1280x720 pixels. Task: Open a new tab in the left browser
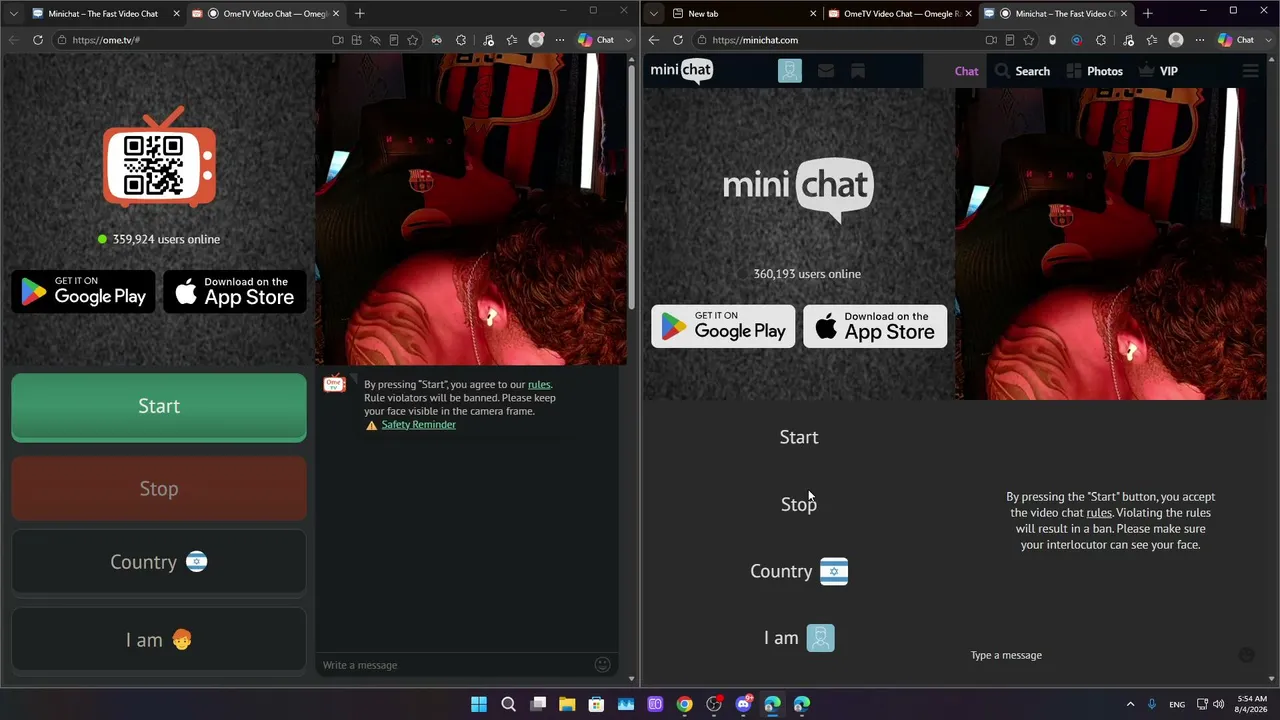pos(360,14)
